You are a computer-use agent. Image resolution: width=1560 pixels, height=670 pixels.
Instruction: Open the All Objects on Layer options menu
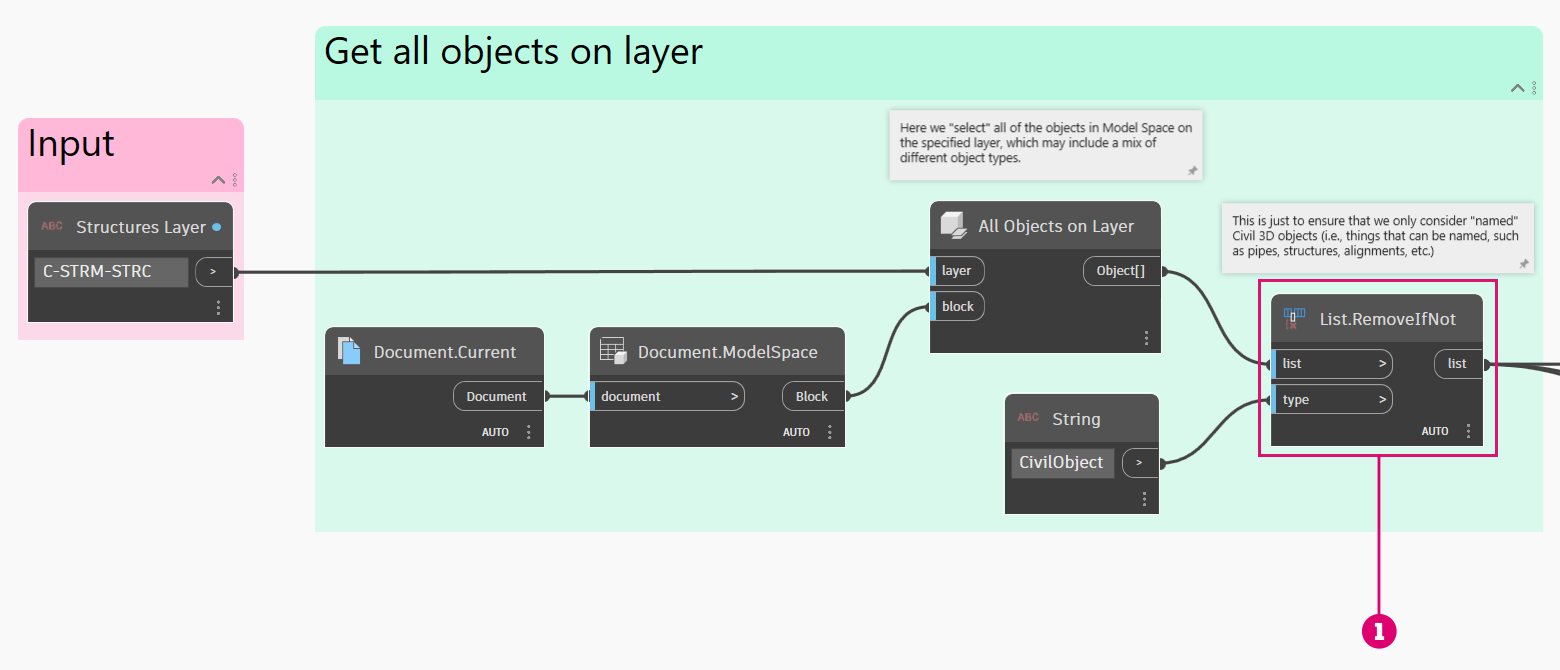click(1146, 338)
